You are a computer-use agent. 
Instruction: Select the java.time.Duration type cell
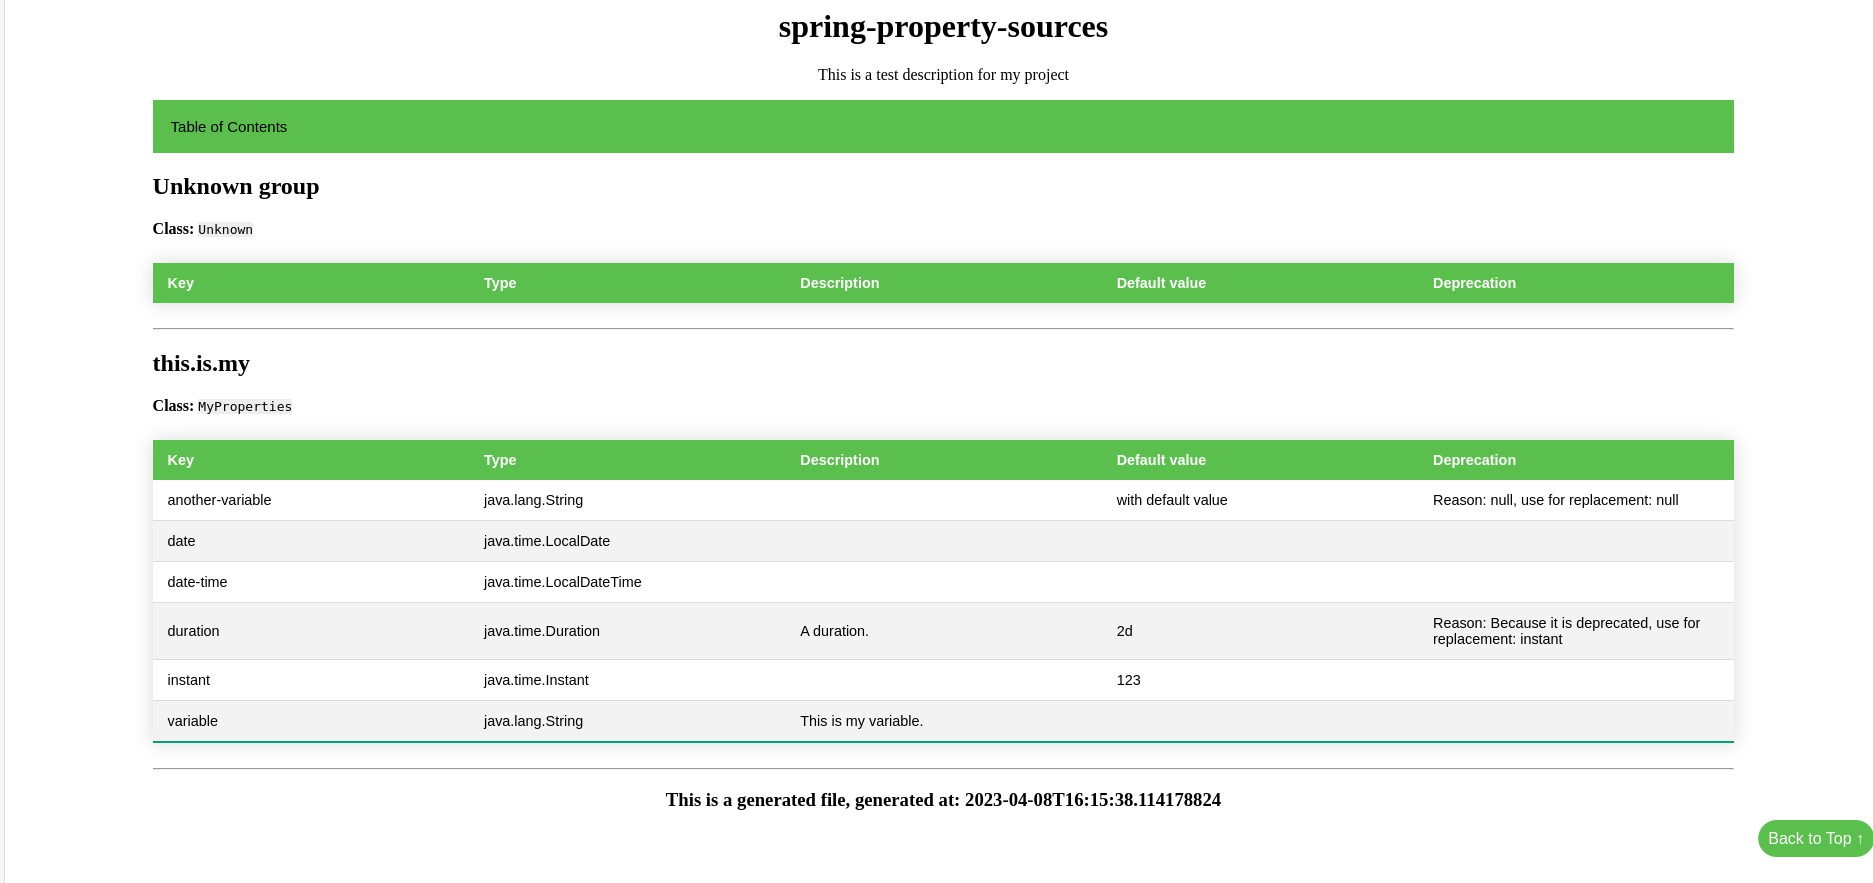(628, 631)
